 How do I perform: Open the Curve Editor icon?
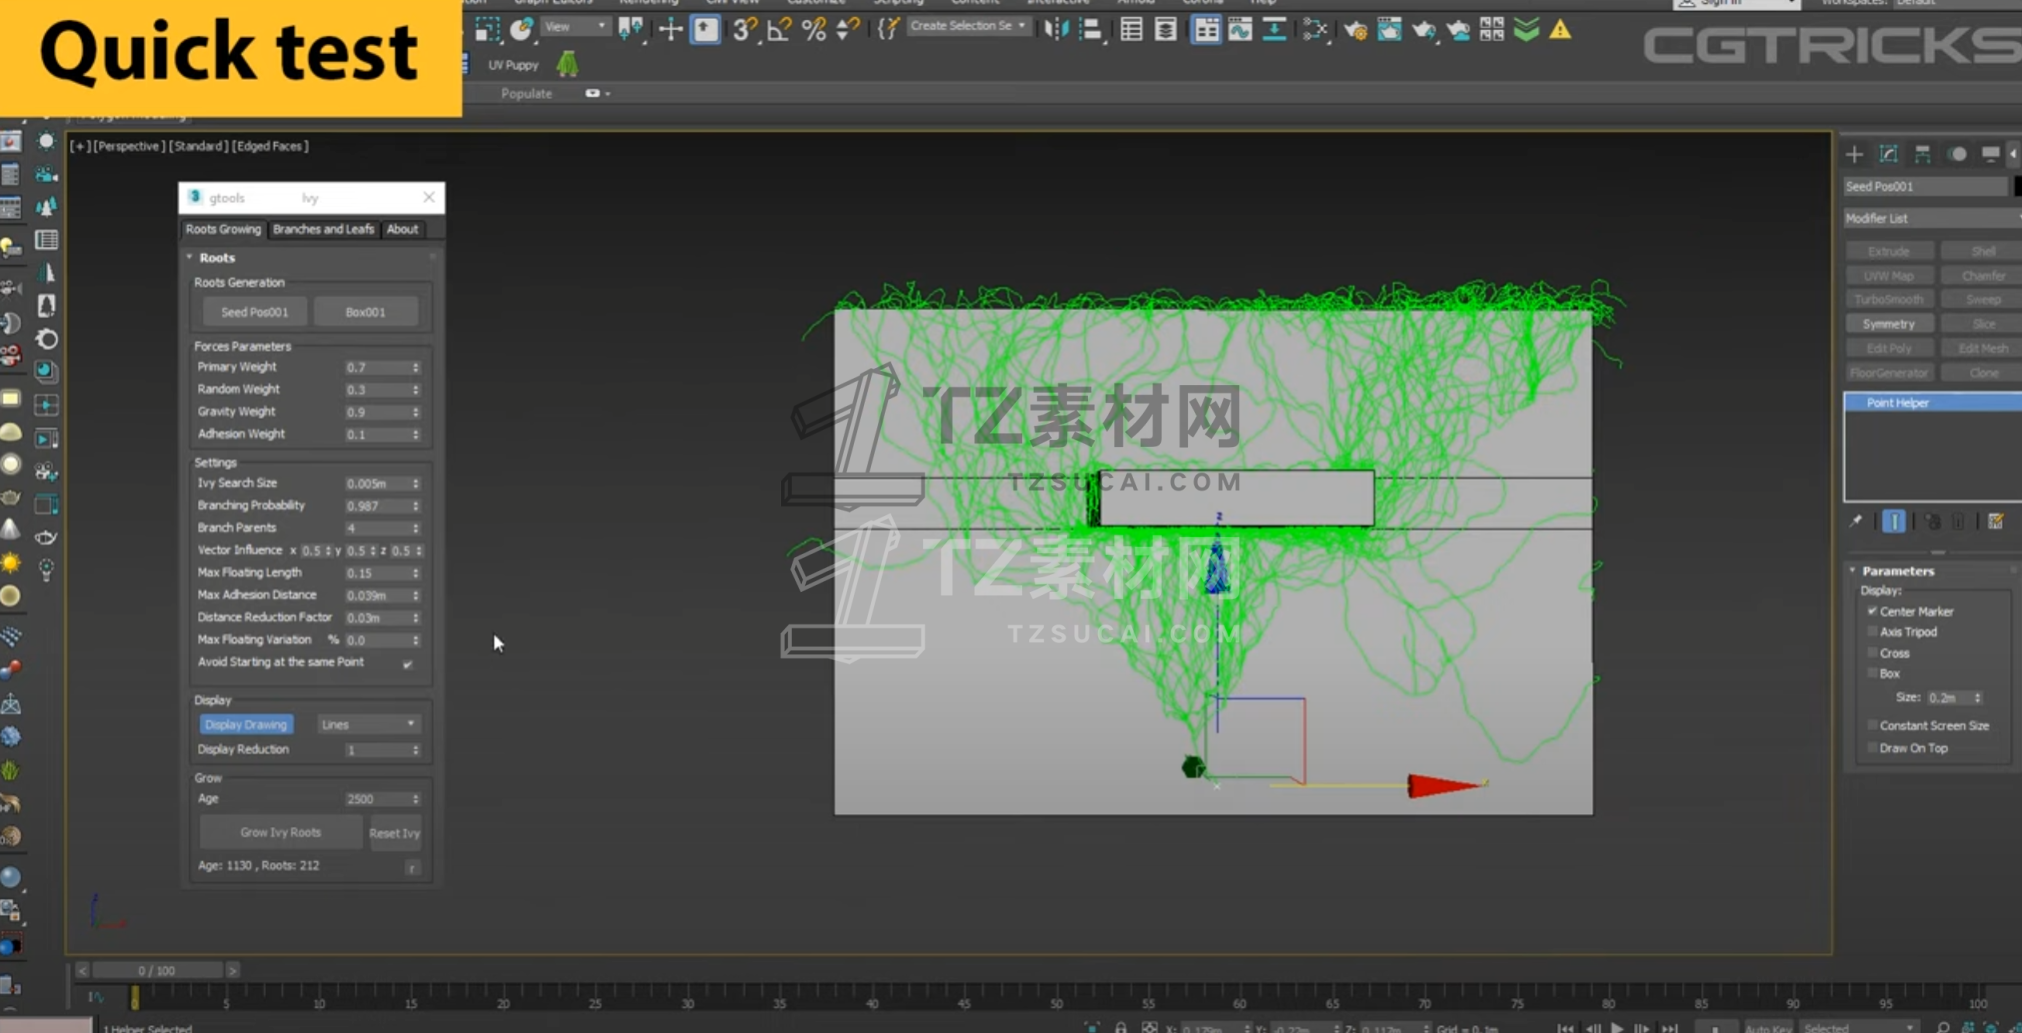coord(1240,30)
